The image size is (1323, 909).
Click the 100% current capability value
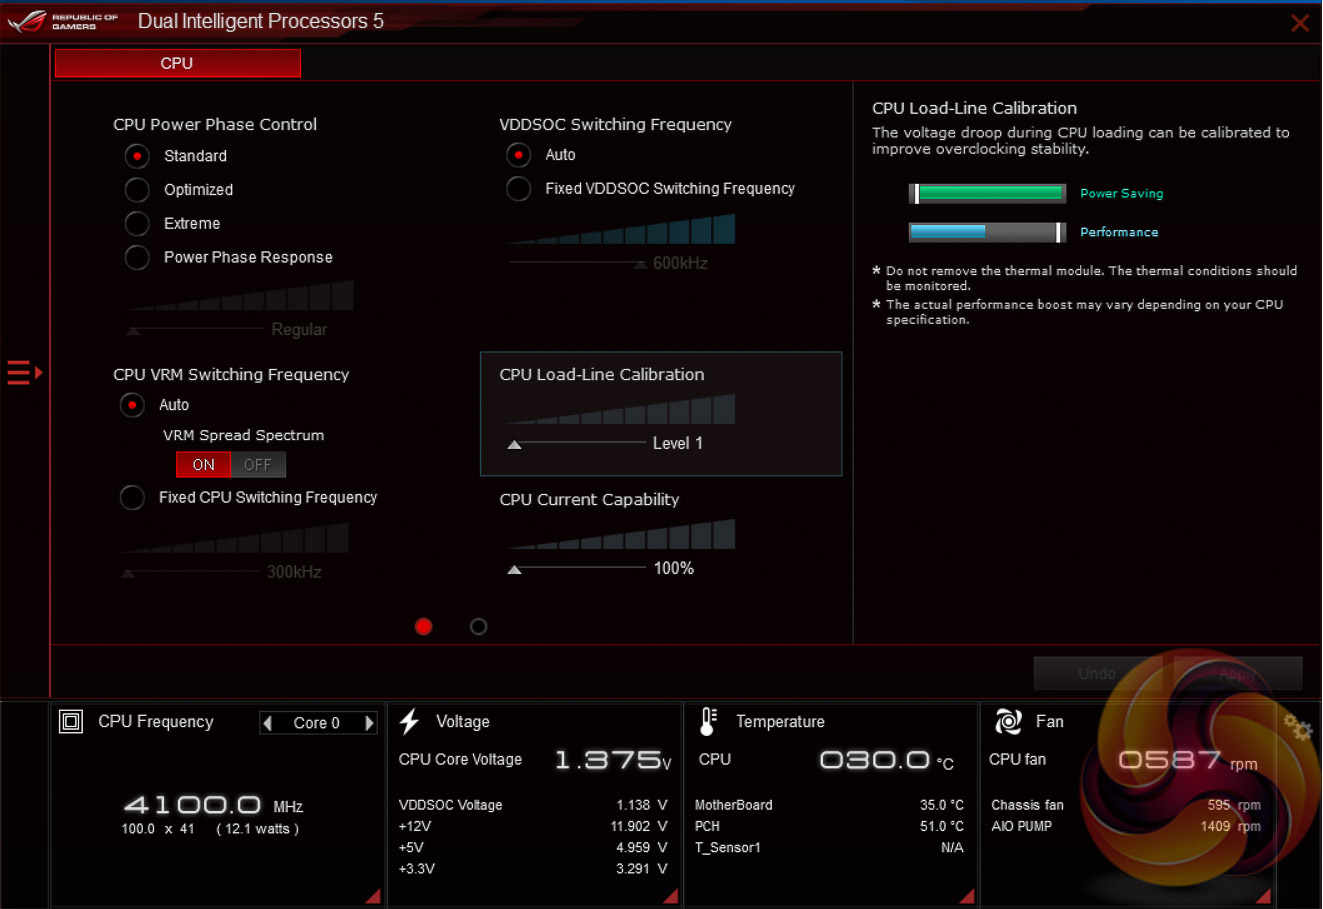(x=674, y=568)
